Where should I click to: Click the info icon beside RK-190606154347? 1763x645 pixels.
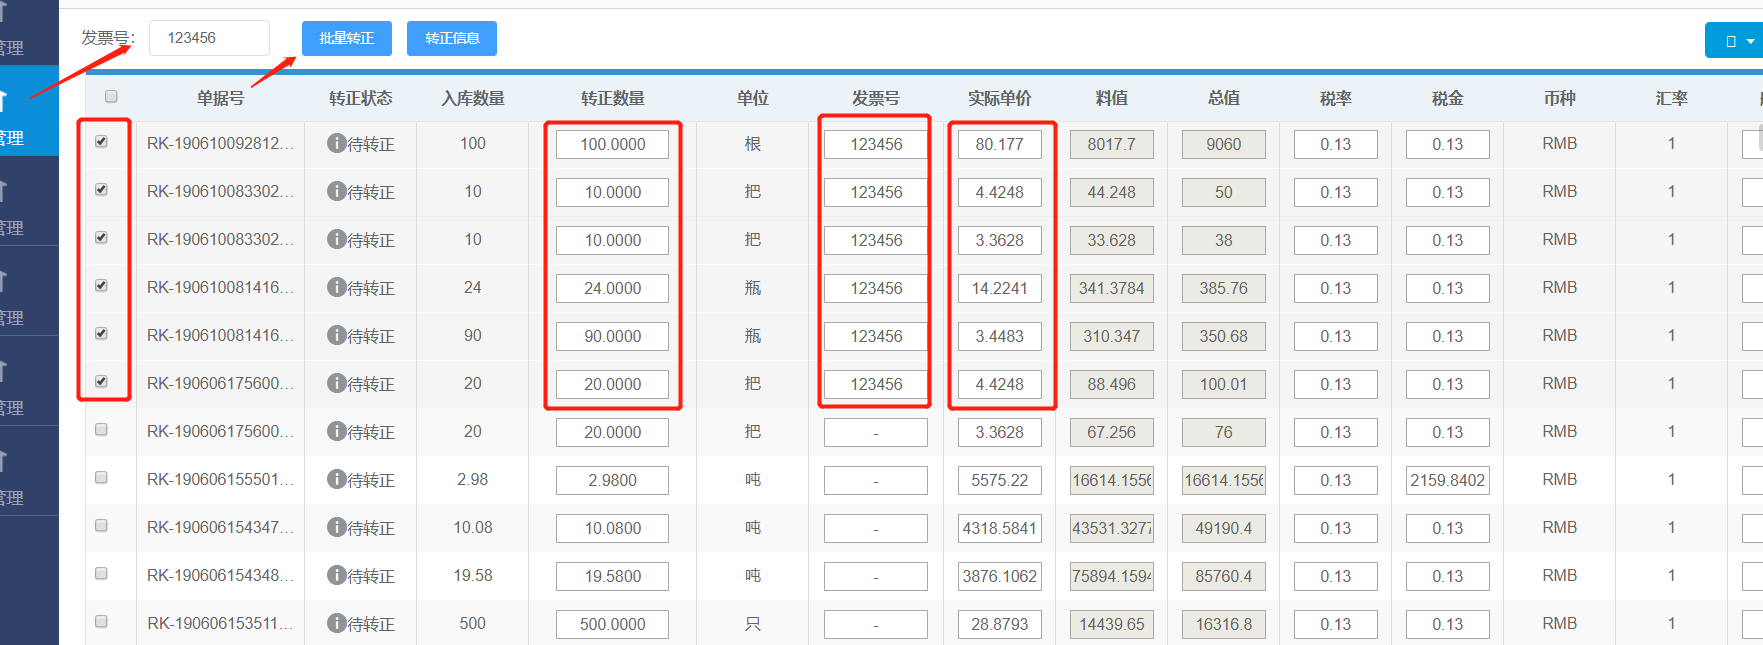(x=336, y=527)
